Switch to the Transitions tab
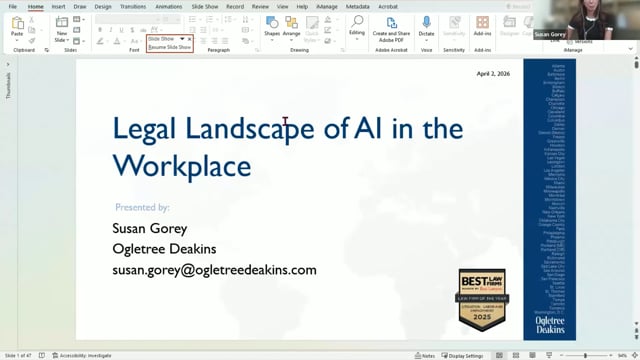This screenshot has width=640, height=360. point(133,7)
